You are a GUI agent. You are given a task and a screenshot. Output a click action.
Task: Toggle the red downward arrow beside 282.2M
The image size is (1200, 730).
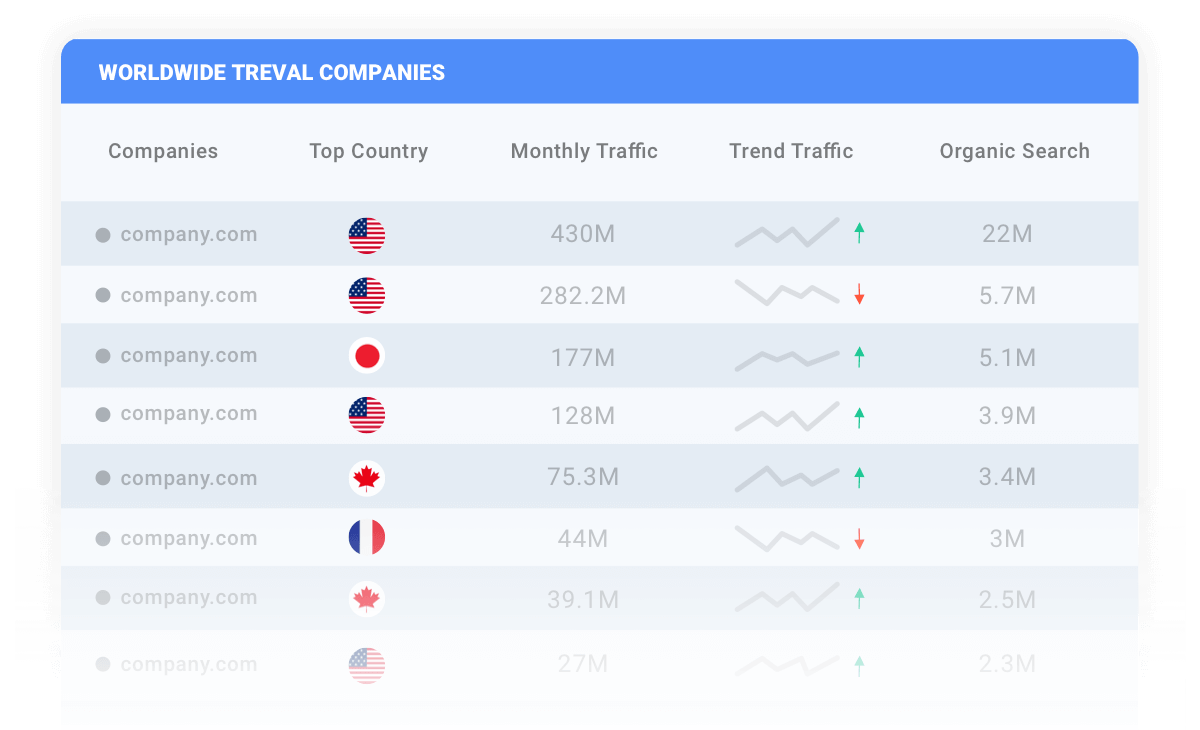click(860, 294)
